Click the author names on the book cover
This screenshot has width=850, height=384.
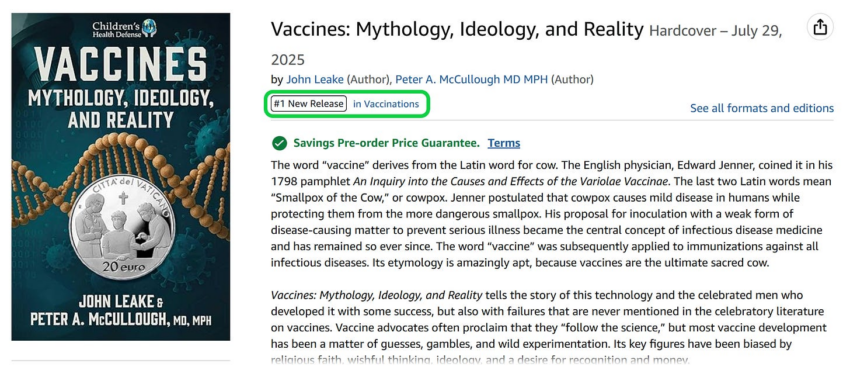click(x=121, y=310)
